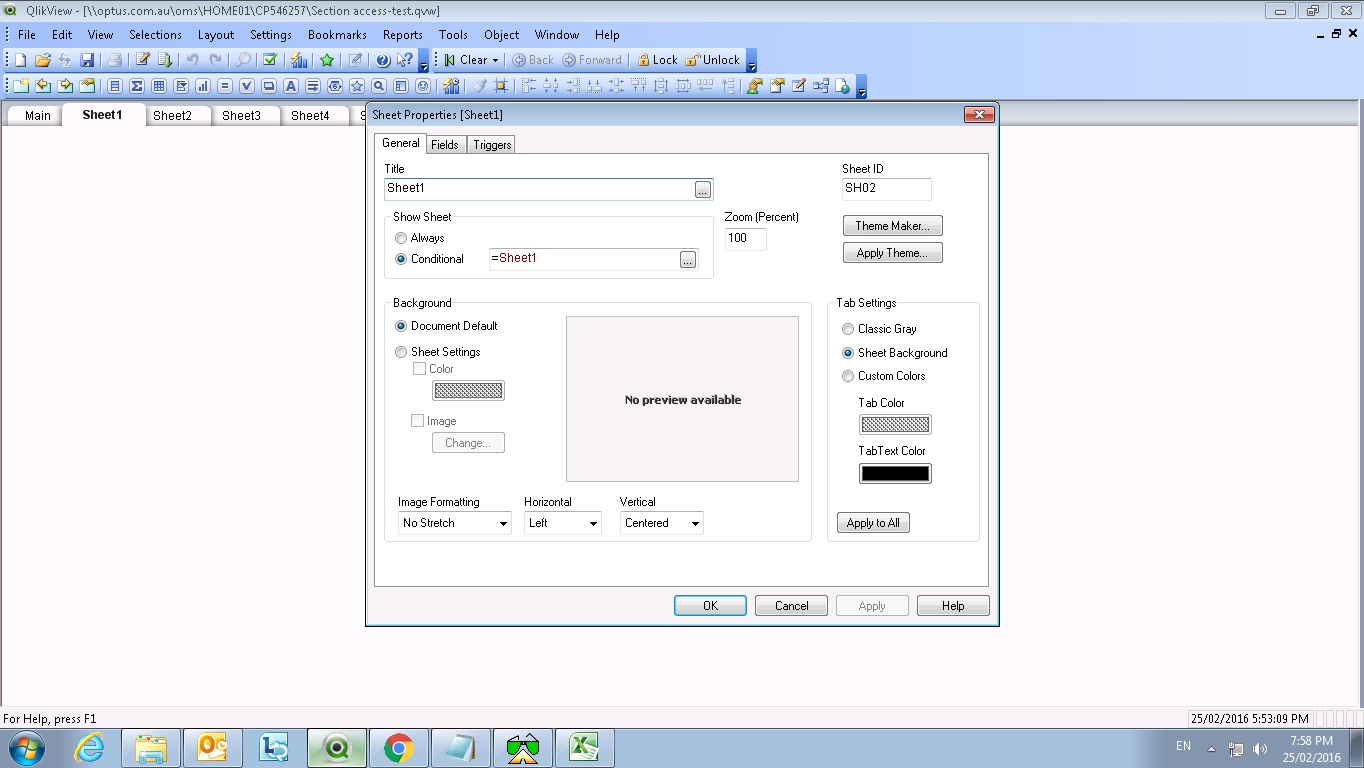Click the black TabText Color swatch
This screenshot has width=1364, height=768.
point(895,474)
